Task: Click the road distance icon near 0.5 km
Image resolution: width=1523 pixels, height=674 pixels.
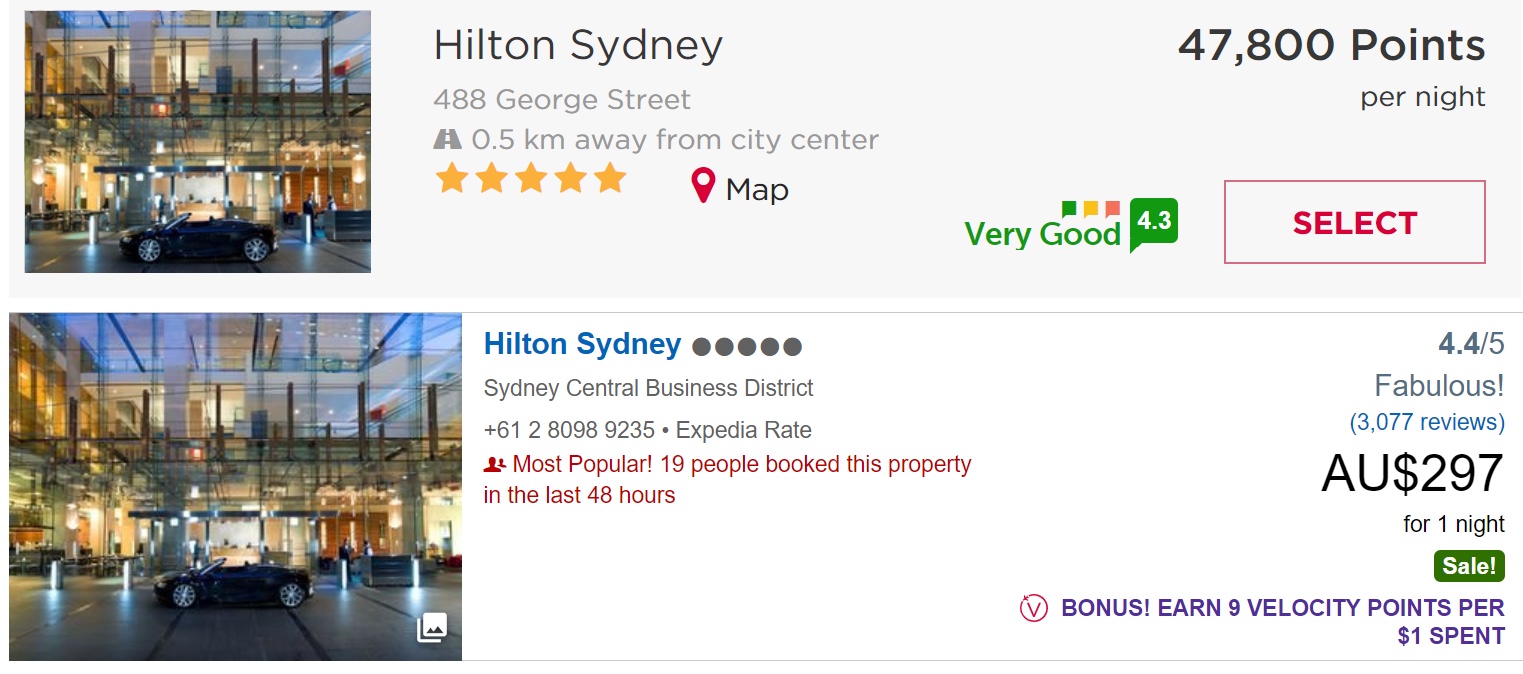Action: (x=447, y=139)
